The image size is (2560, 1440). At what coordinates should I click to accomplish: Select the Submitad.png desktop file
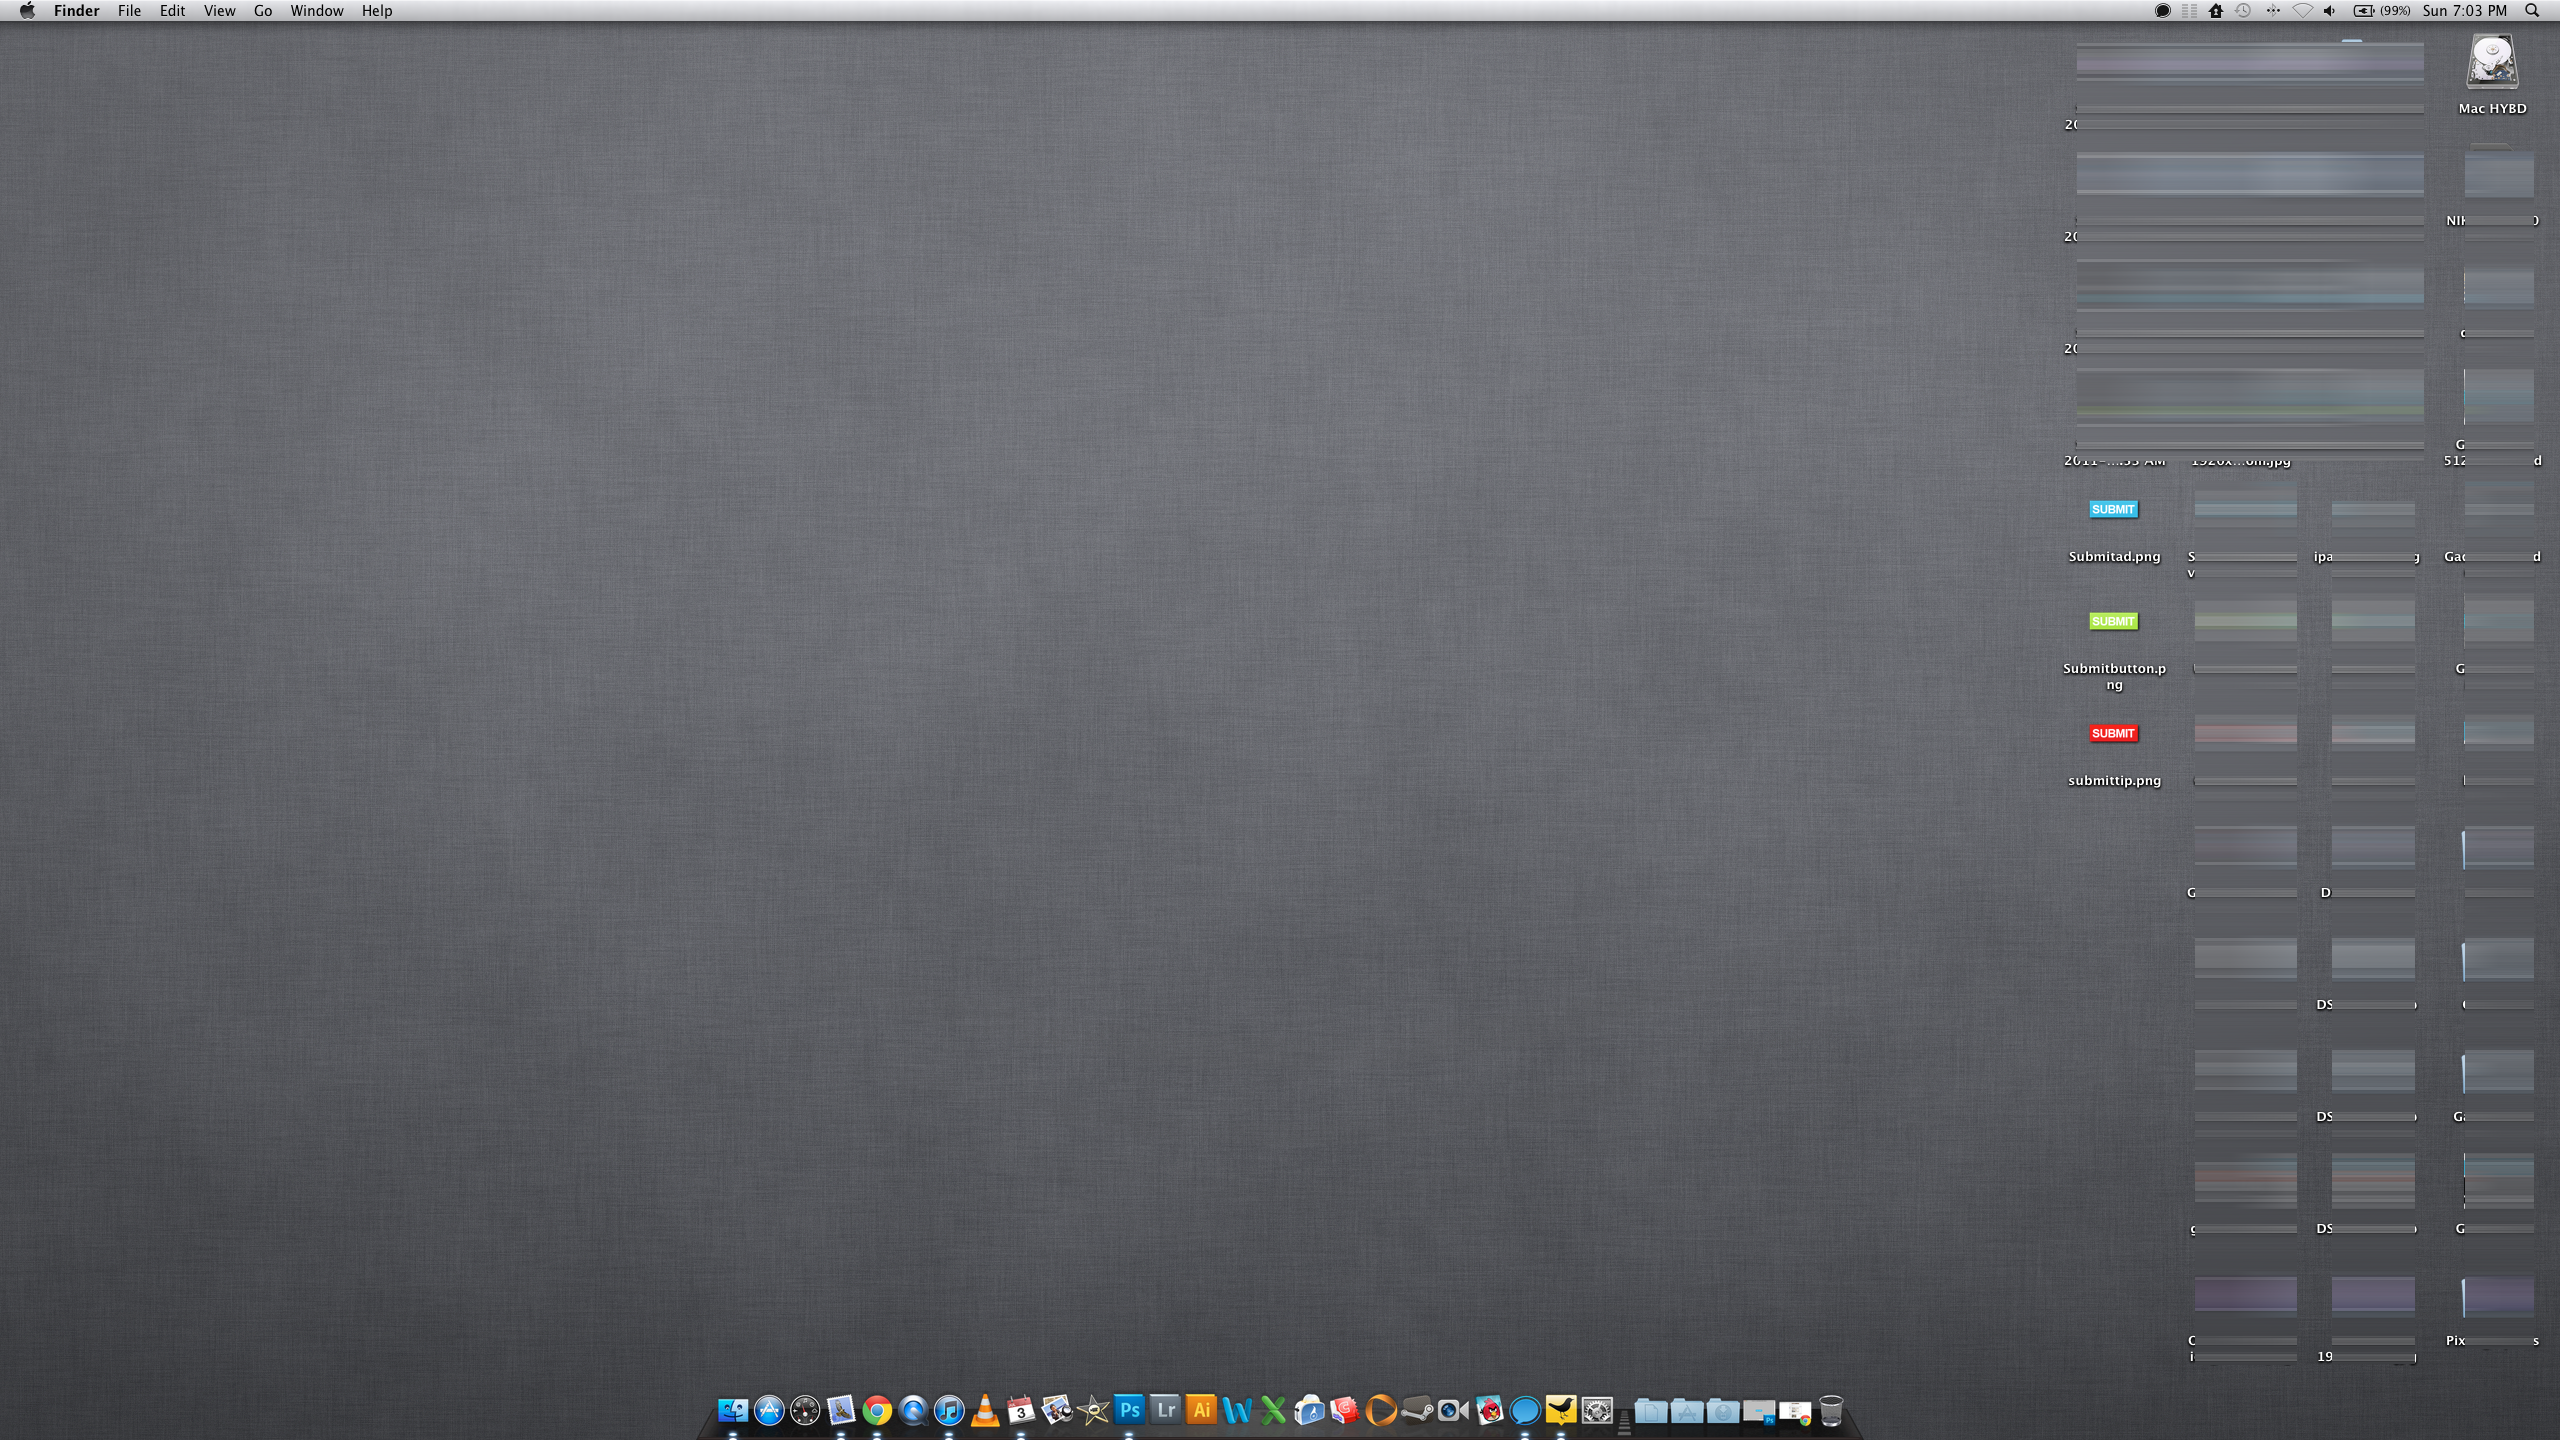[2113, 510]
